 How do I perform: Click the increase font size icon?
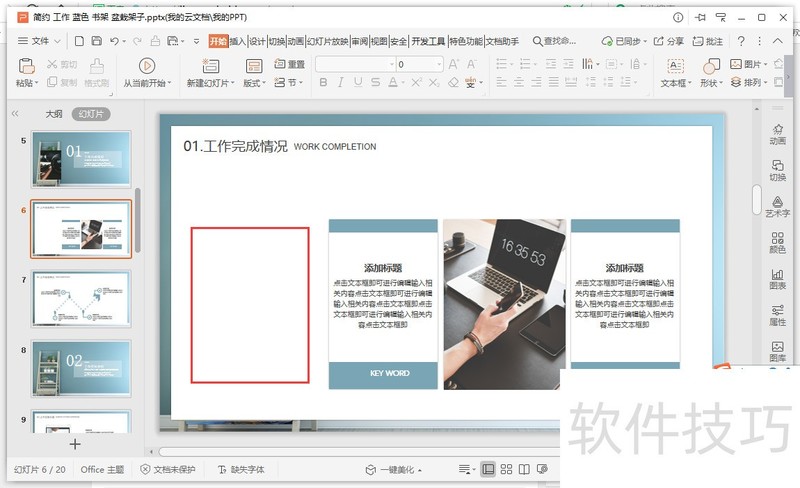coord(453,64)
